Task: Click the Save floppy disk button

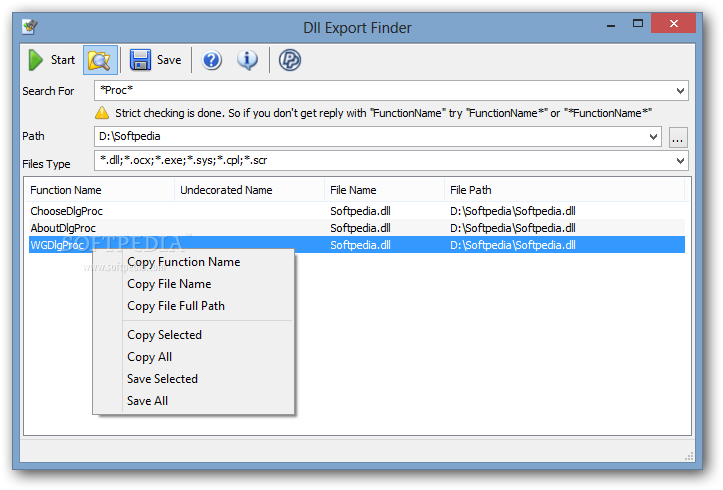Action: 155,60
